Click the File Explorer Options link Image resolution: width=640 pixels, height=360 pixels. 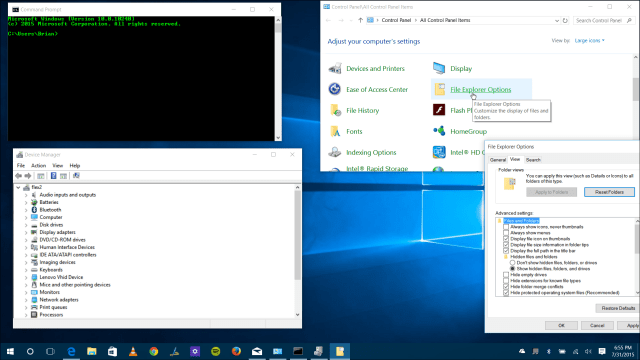[x=480, y=89]
